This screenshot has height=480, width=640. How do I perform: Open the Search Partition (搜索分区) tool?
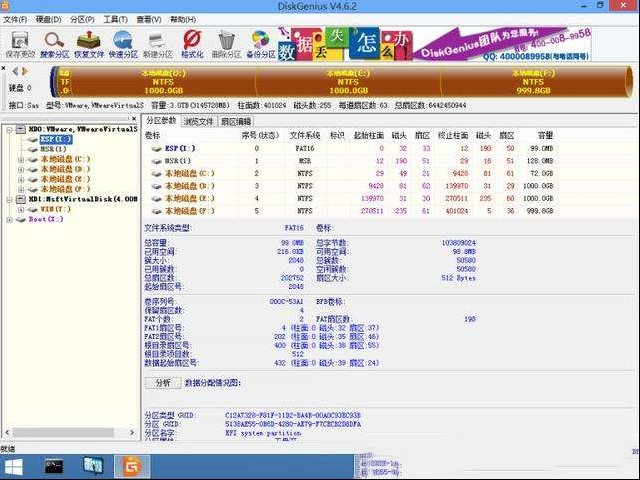tap(54, 44)
